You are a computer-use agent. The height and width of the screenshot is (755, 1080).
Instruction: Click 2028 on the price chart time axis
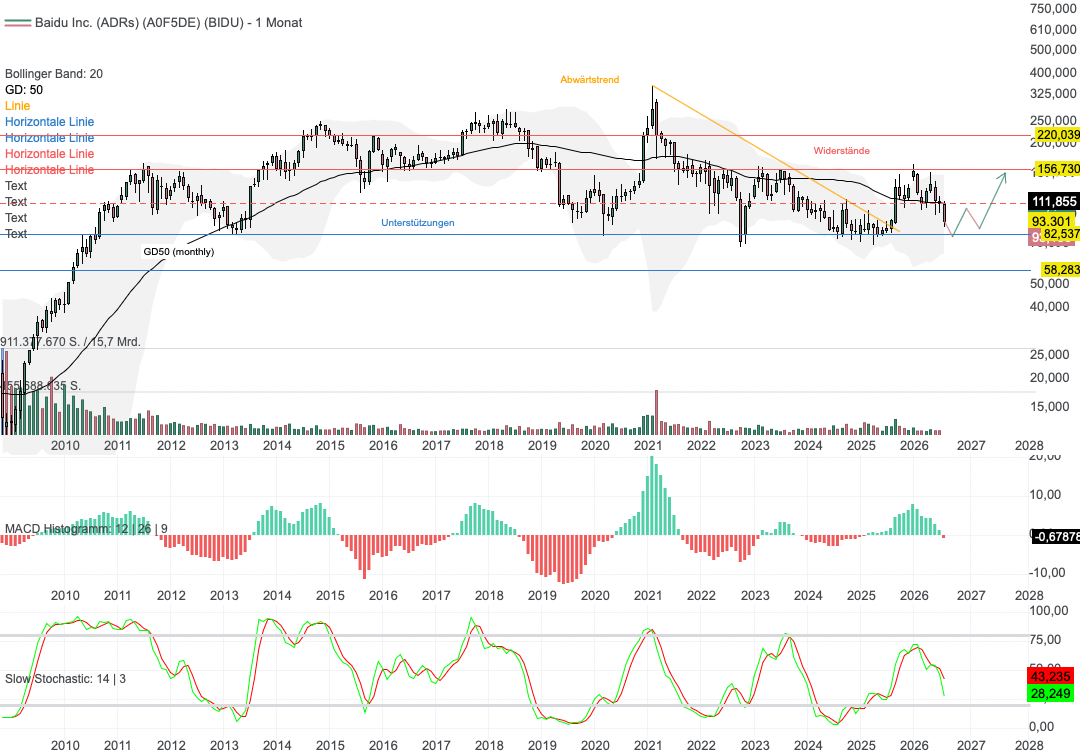(x=1029, y=446)
